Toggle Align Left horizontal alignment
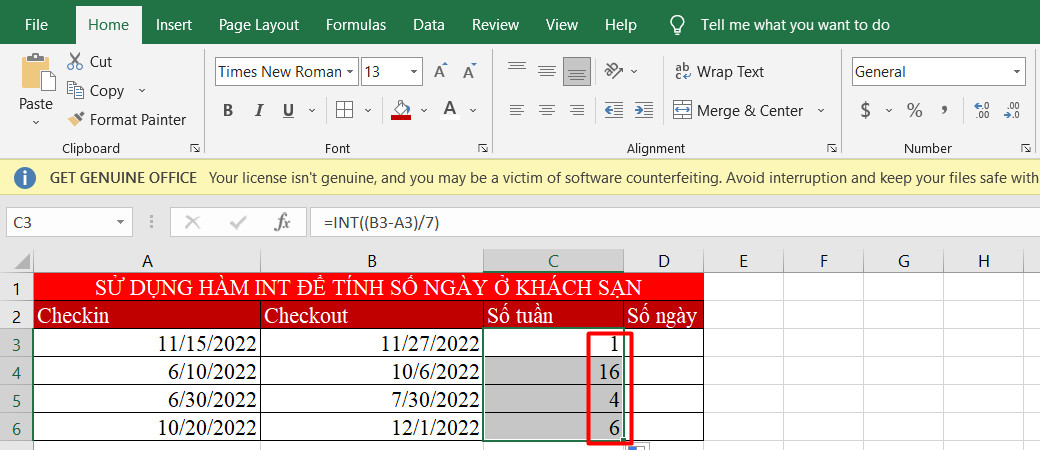This screenshot has width=1040, height=450. pyautogui.click(x=517, y=110)
